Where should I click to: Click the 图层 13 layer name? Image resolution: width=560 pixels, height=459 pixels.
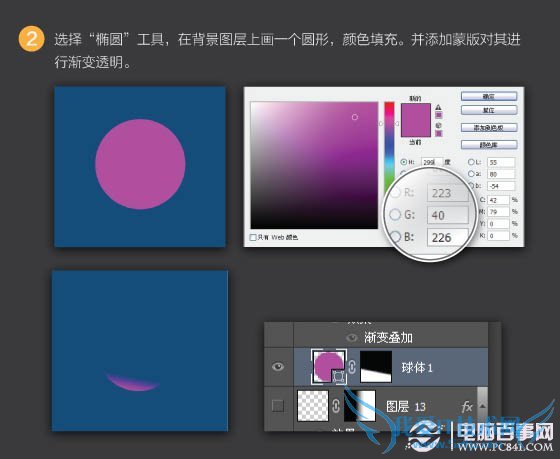pyautogui.click(x=406, y=406)
